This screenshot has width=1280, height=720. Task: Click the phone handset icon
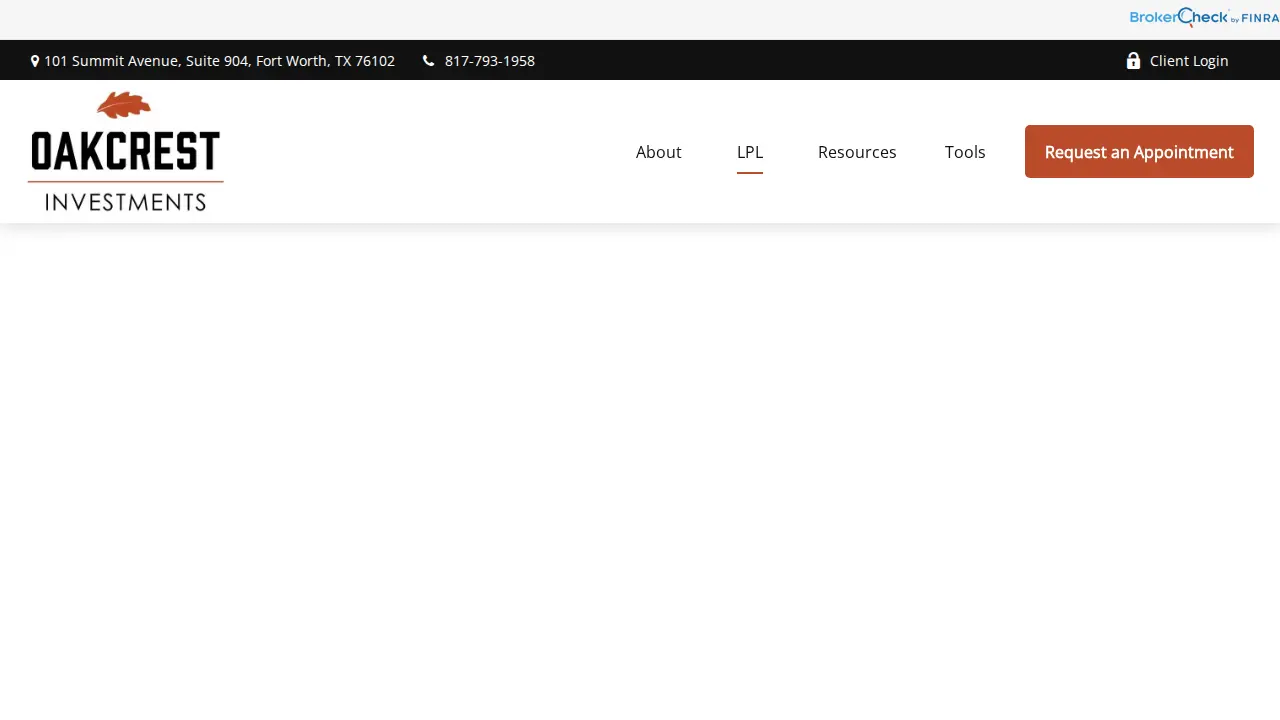tap(429, 61)
